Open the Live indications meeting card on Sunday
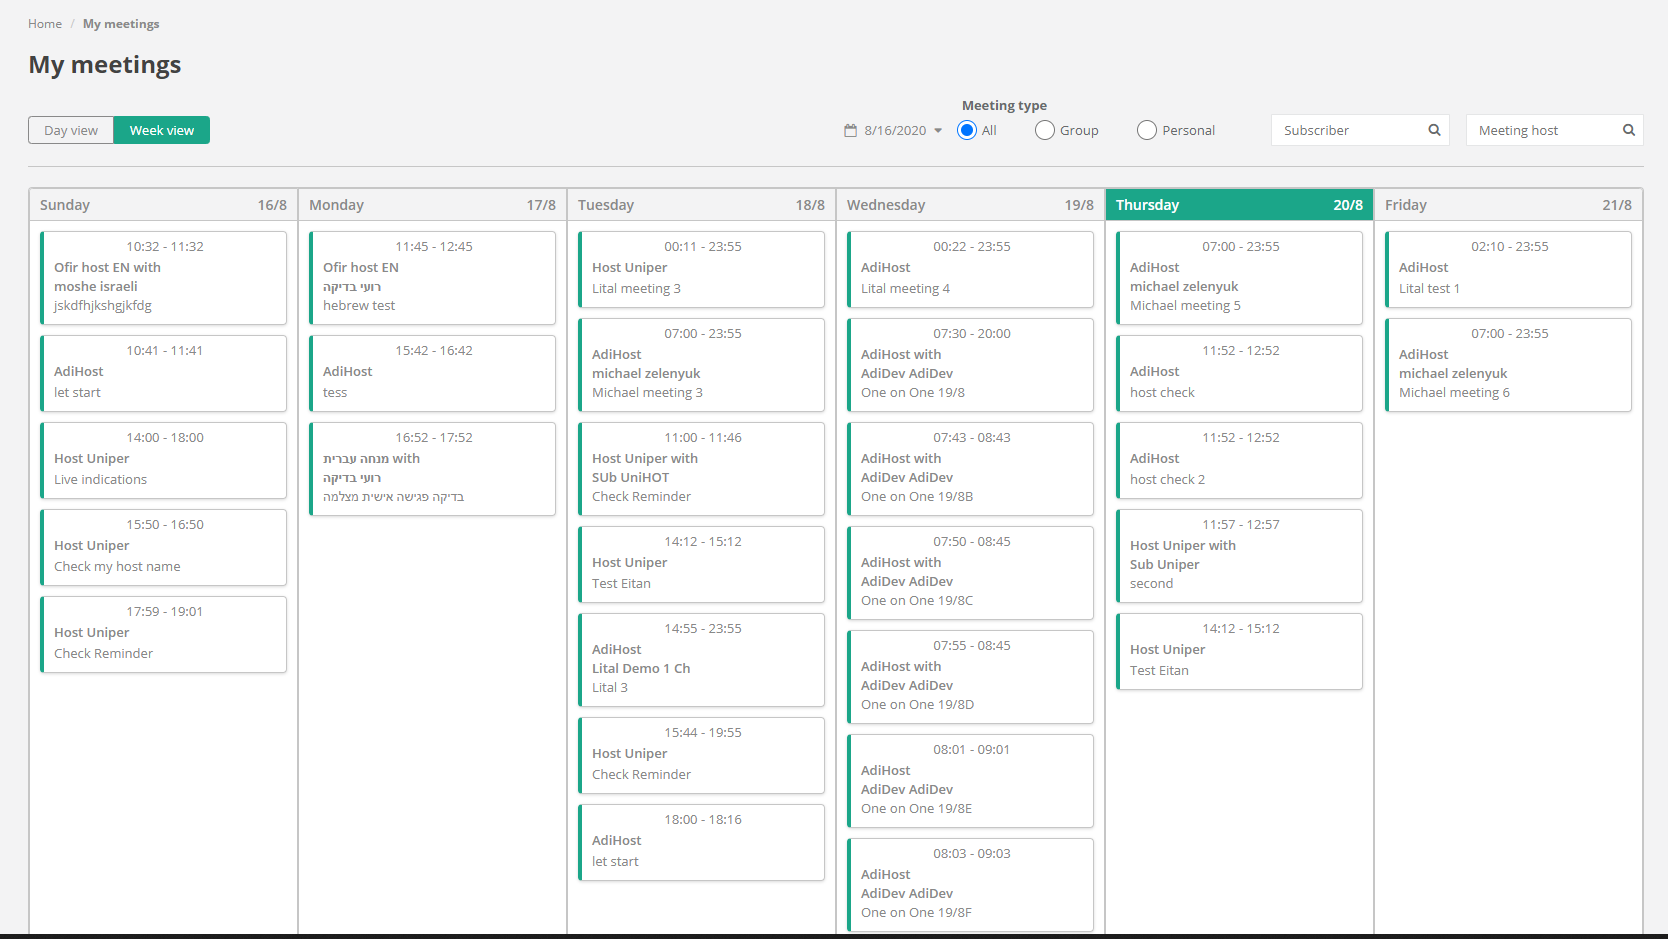The height and width of the screenshot is (939, 1668). [164, 460]
